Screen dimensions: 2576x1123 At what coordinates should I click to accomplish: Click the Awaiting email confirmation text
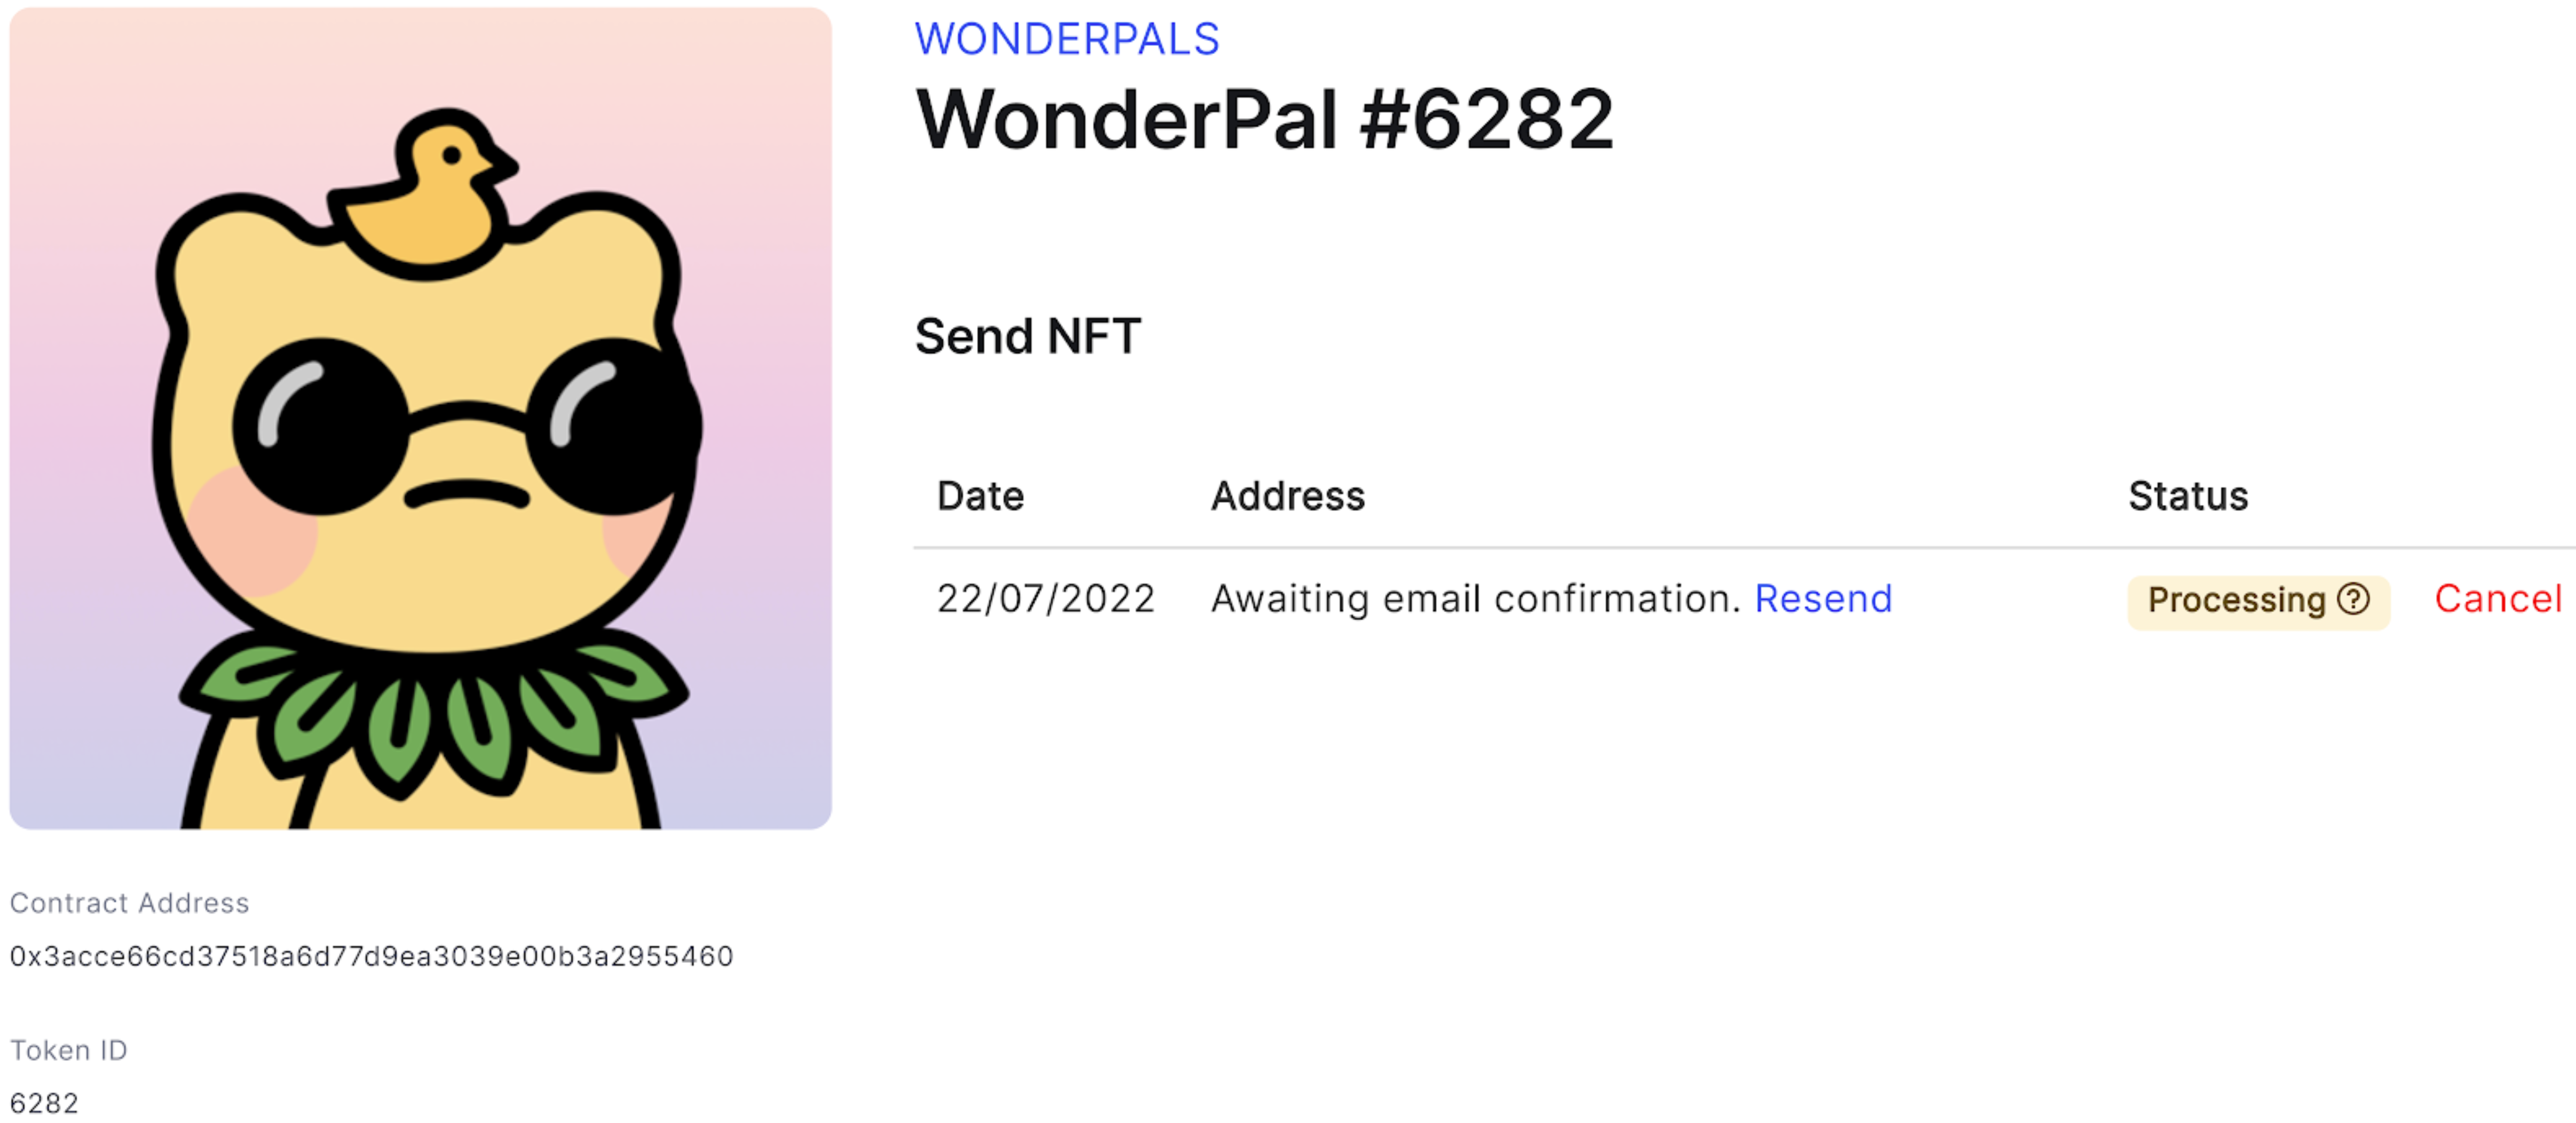click(1475, 599)
